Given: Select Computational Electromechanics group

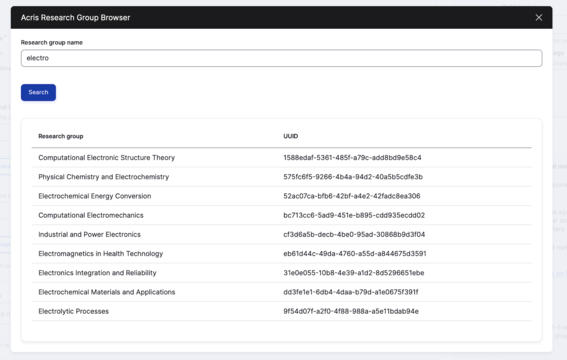Looking at the screenshot, I should coord(91,215).
